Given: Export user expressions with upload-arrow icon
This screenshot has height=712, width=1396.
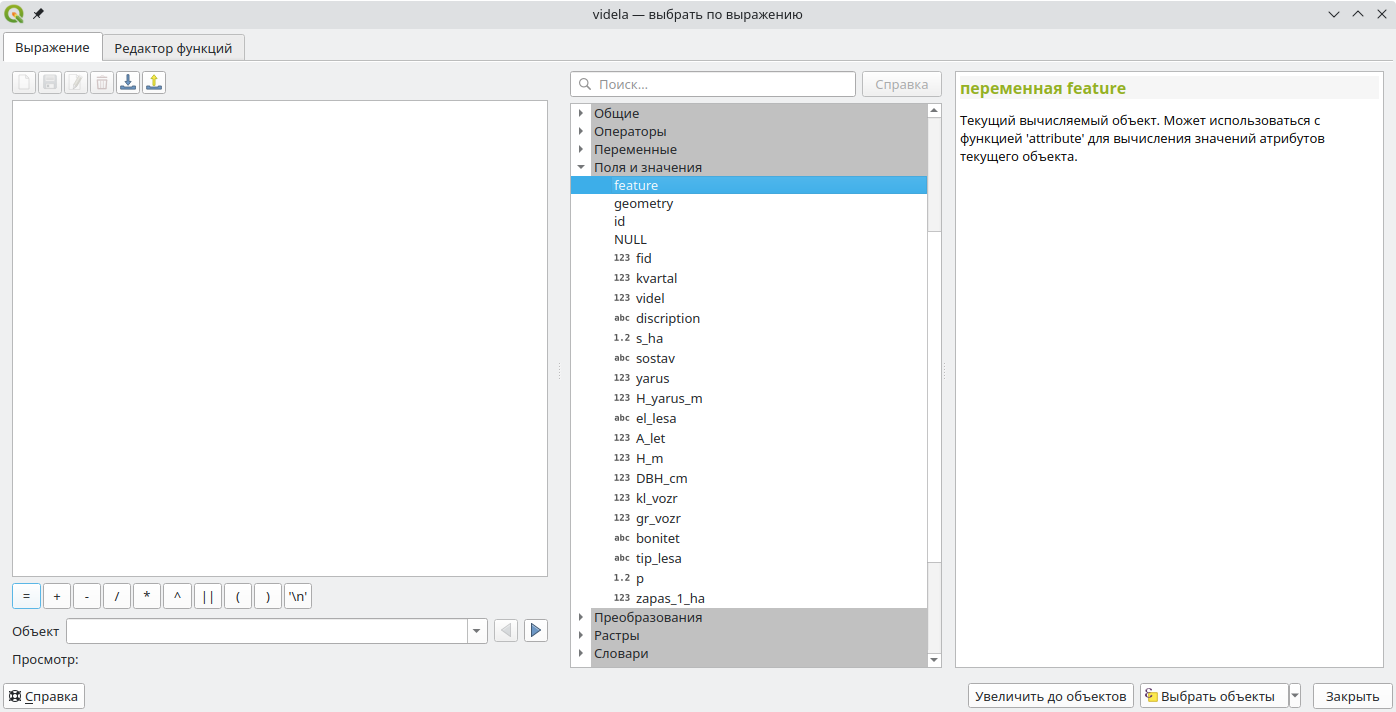Looking at the screenshot, I should tap(154, 83).
